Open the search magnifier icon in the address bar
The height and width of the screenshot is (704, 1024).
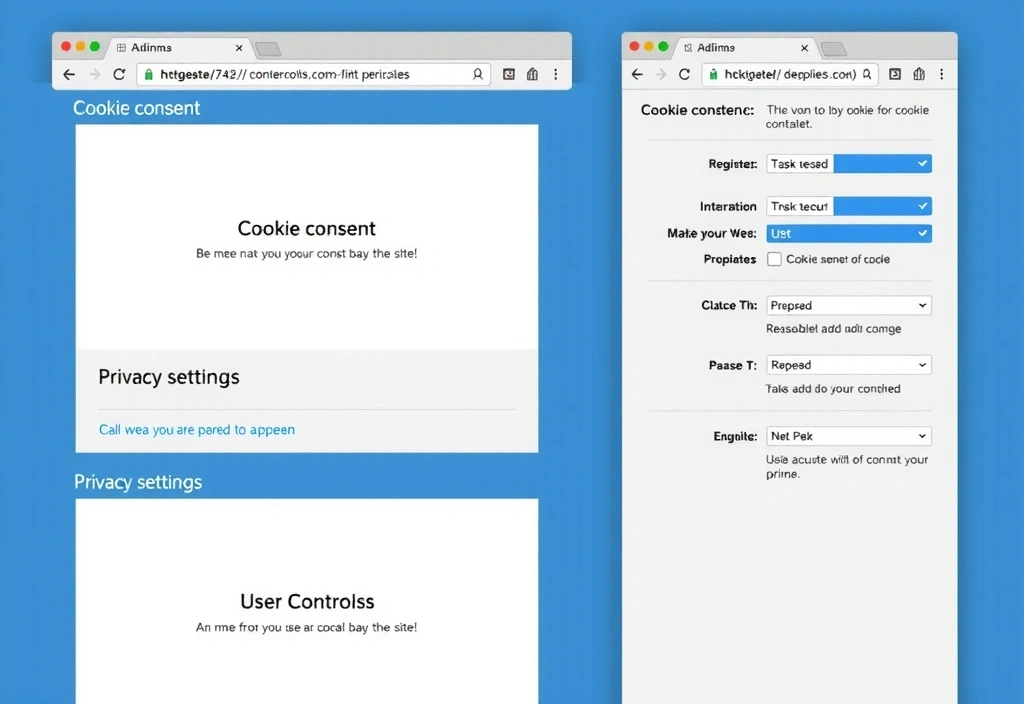[478, 74]
